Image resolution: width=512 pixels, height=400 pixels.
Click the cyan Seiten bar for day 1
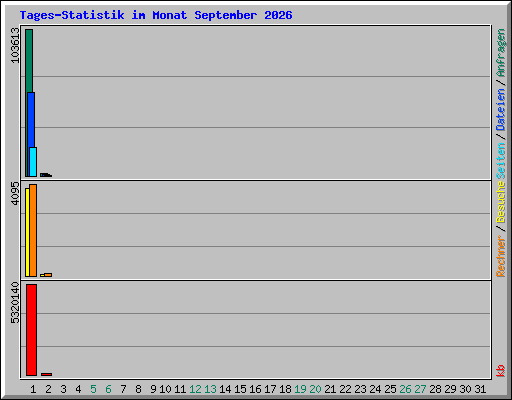pyautogui.click(x=33, y=162)
